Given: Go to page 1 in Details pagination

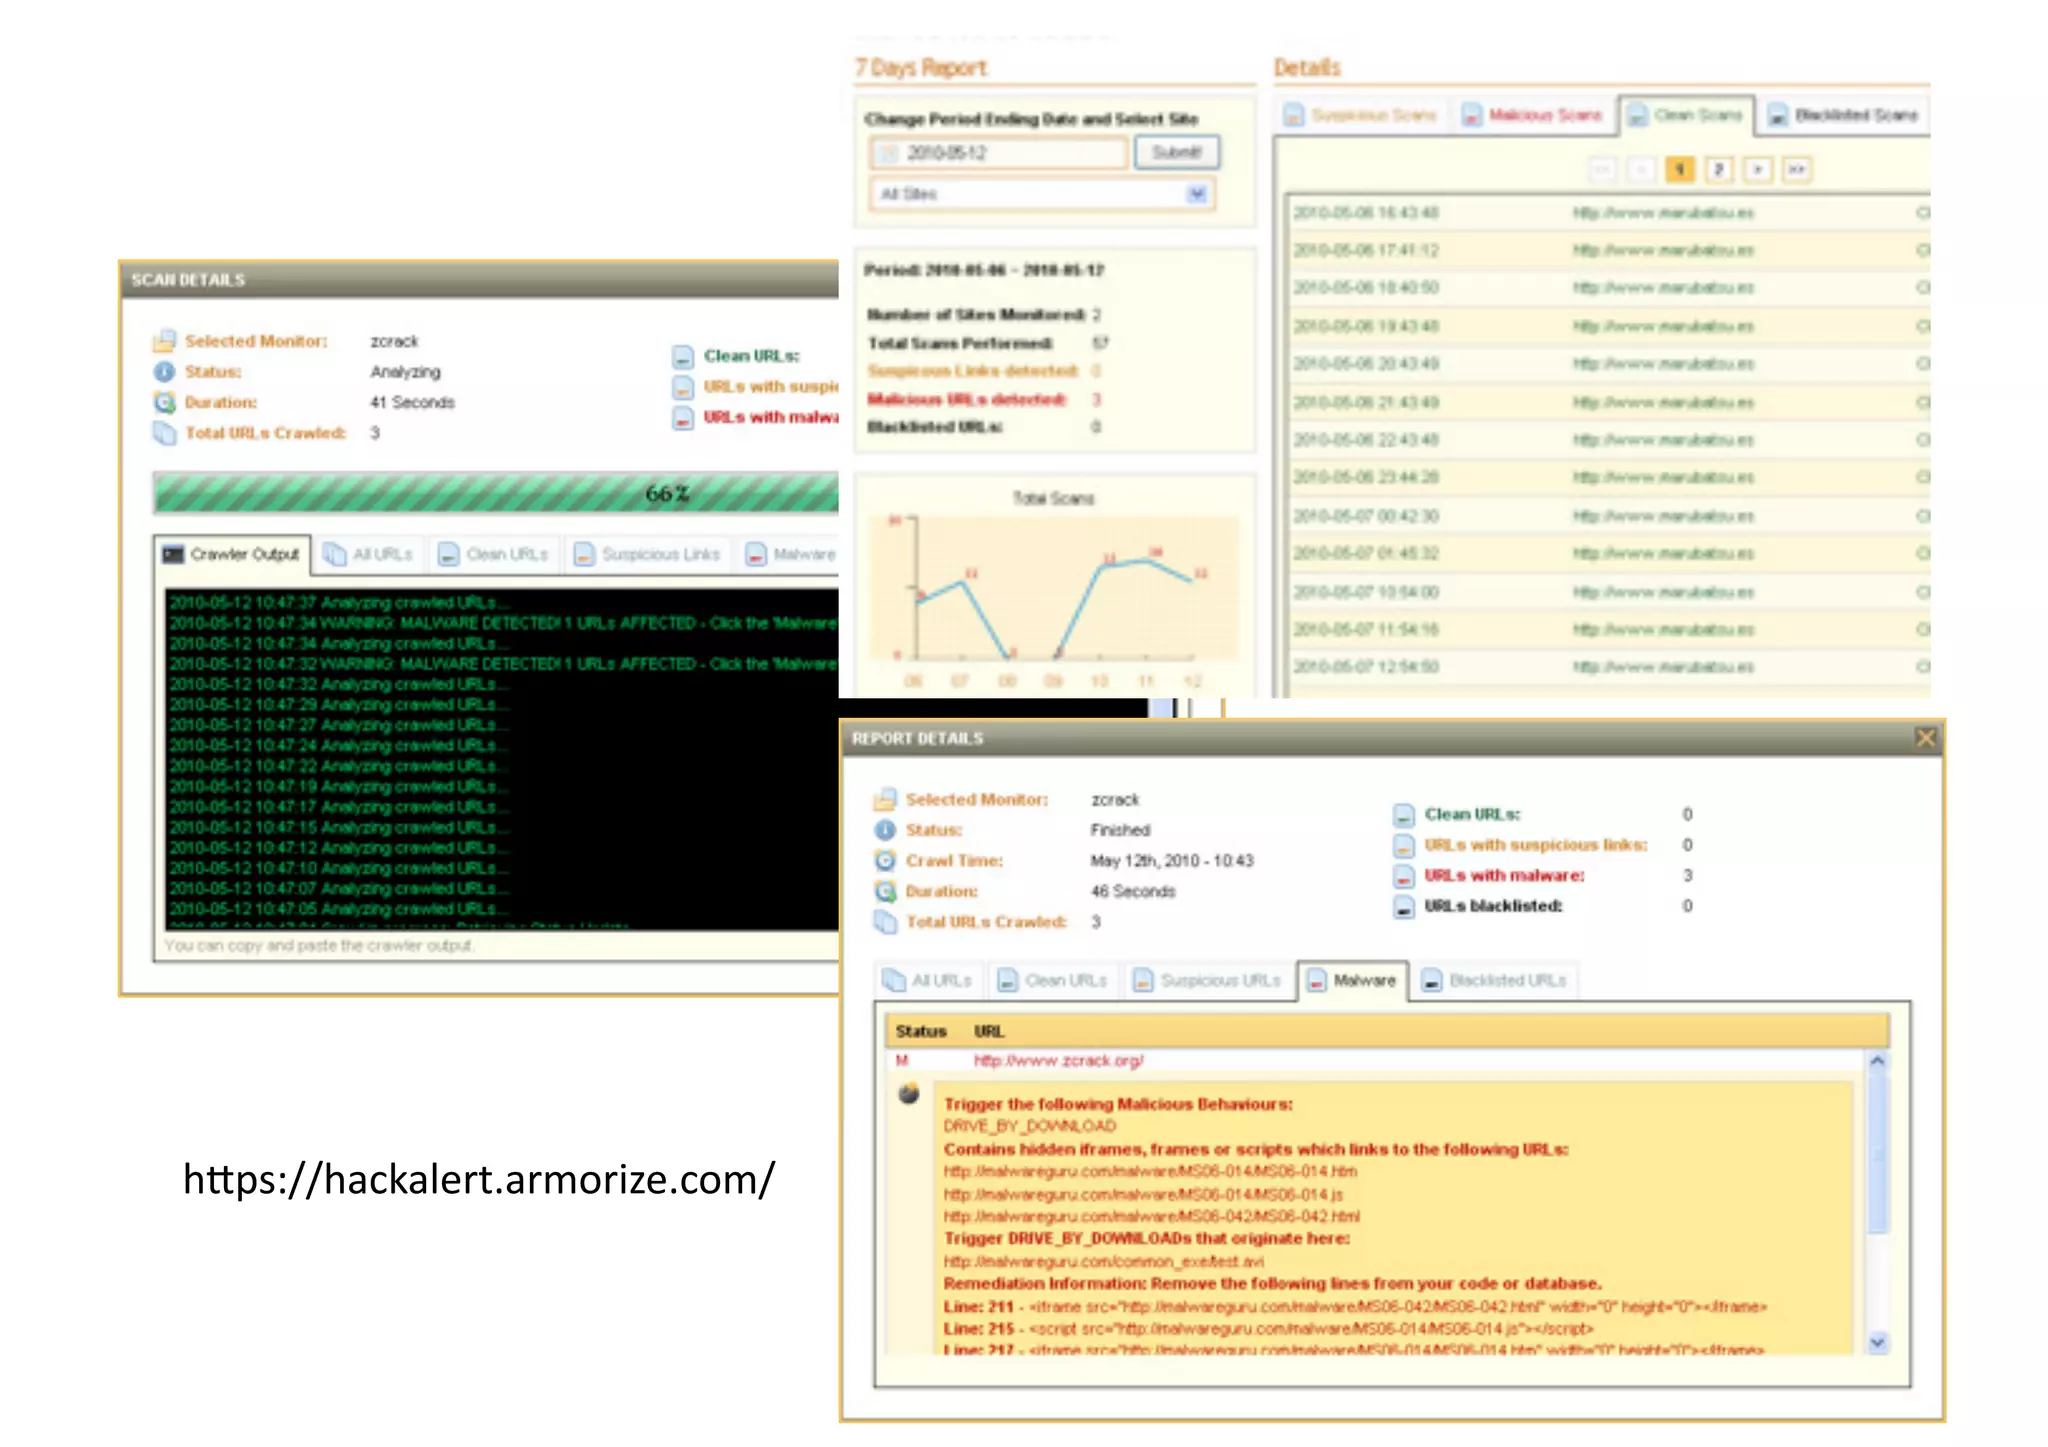Looking at the screenshot, I should (1680, 169).
